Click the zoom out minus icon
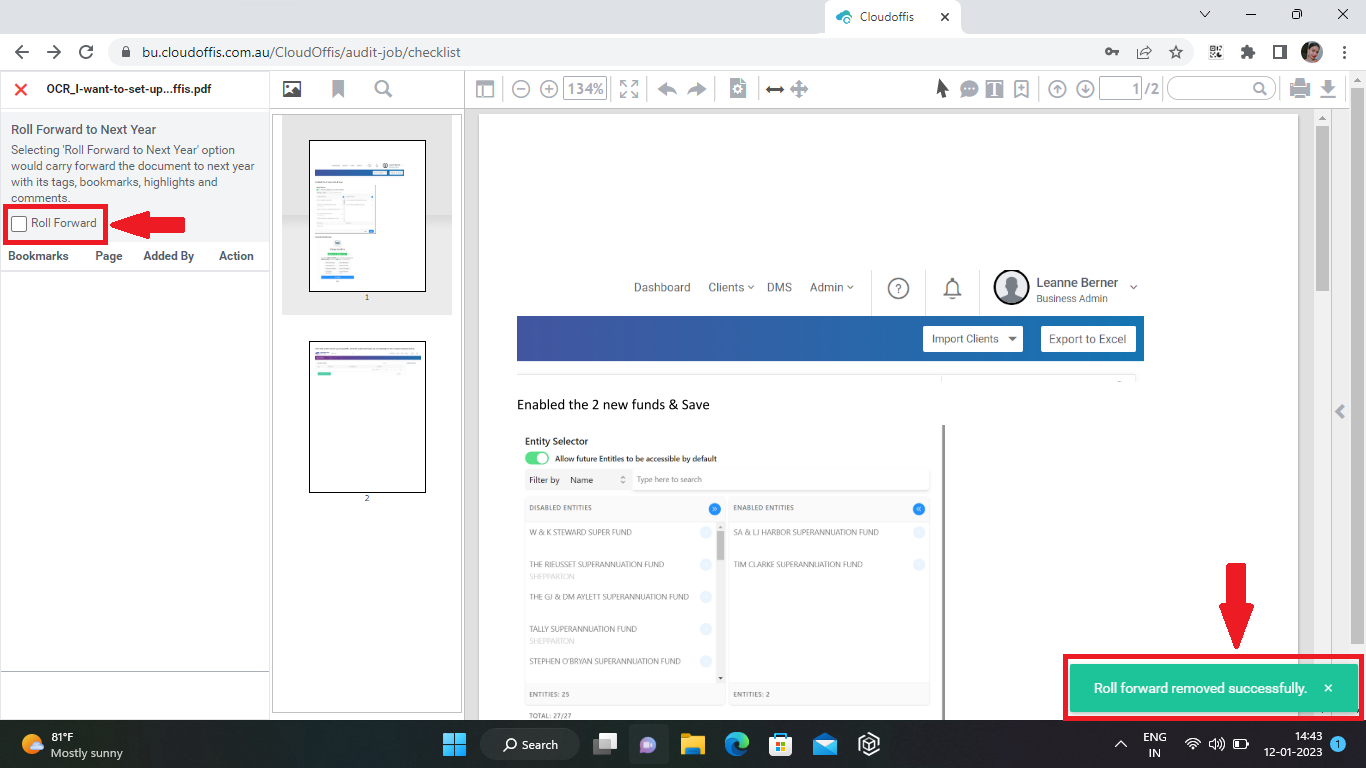1366x768 pixels. point(521,89)
